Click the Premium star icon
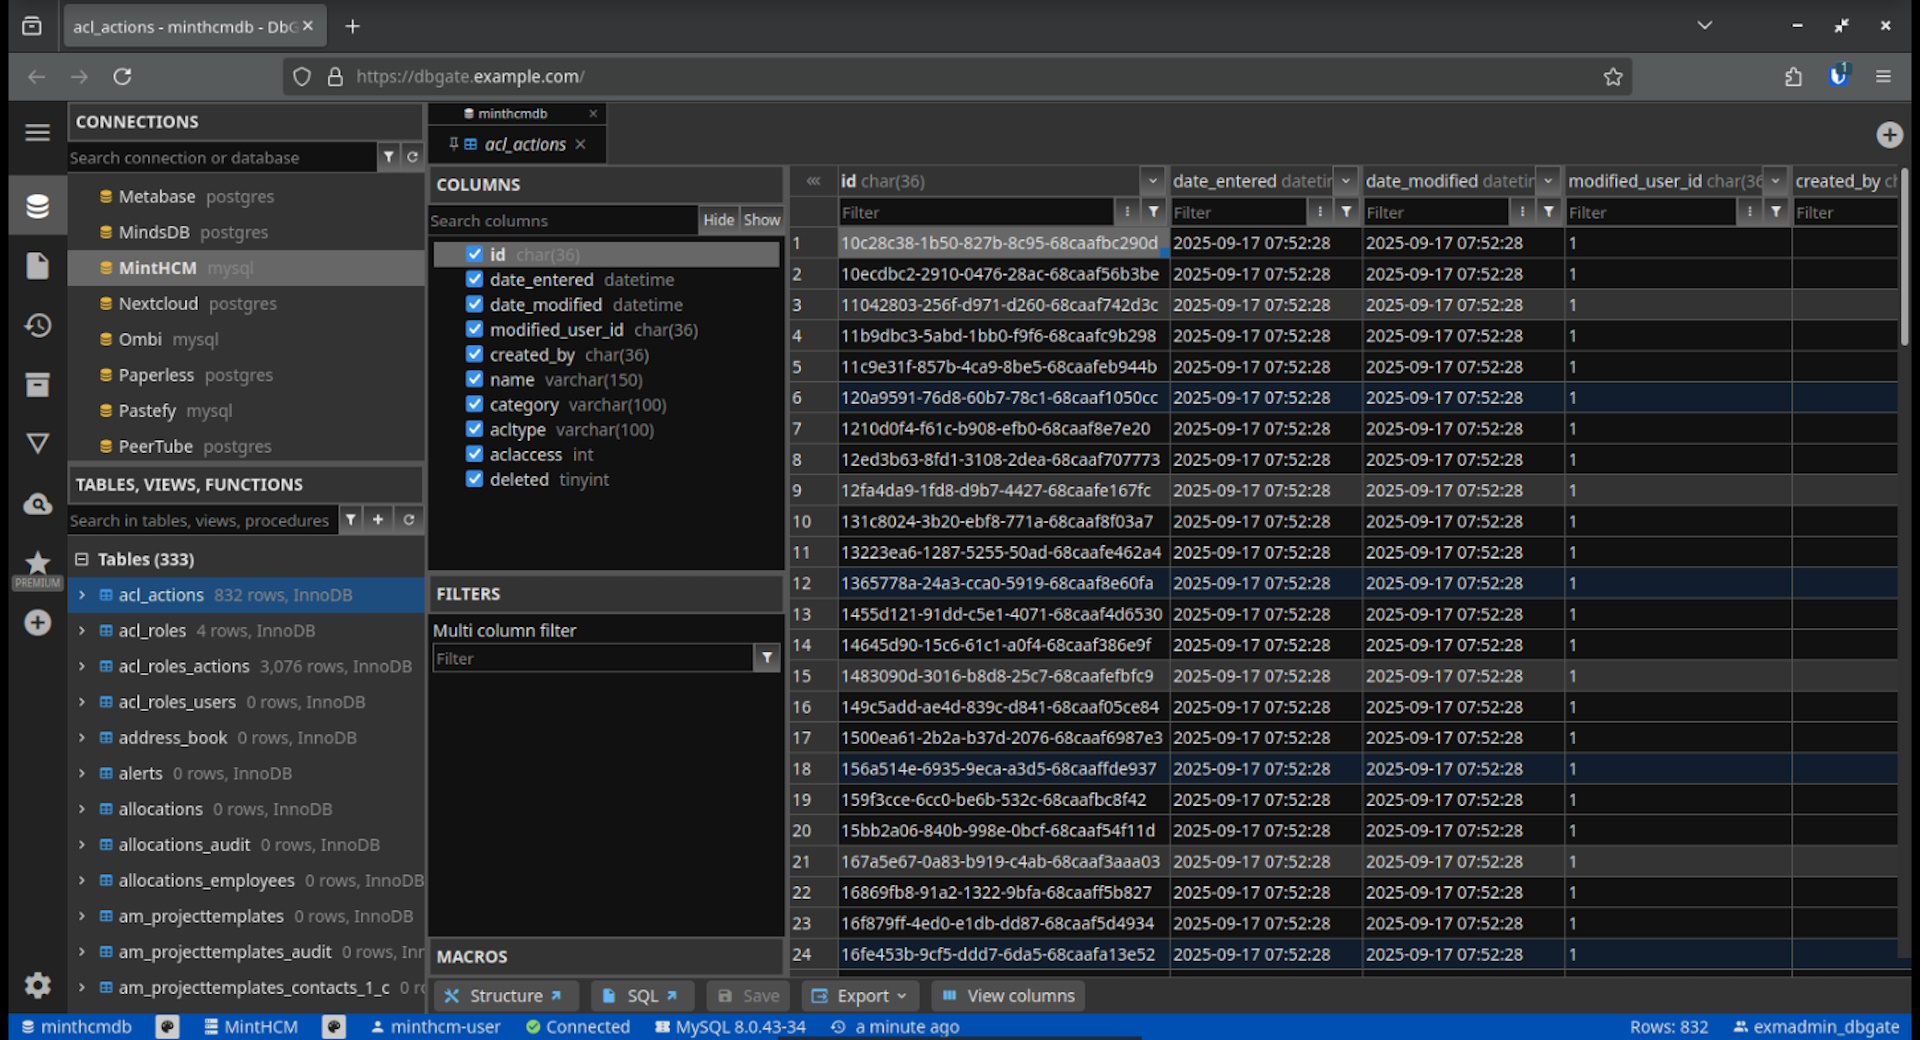1920x1040 pixels. click(x=38, y=563)
